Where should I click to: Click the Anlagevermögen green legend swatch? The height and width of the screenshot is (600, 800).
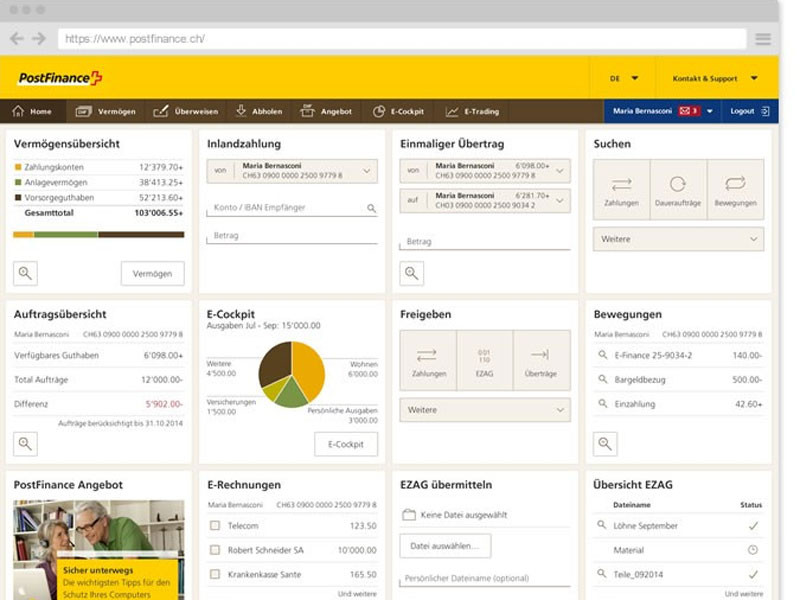(18, 182)
